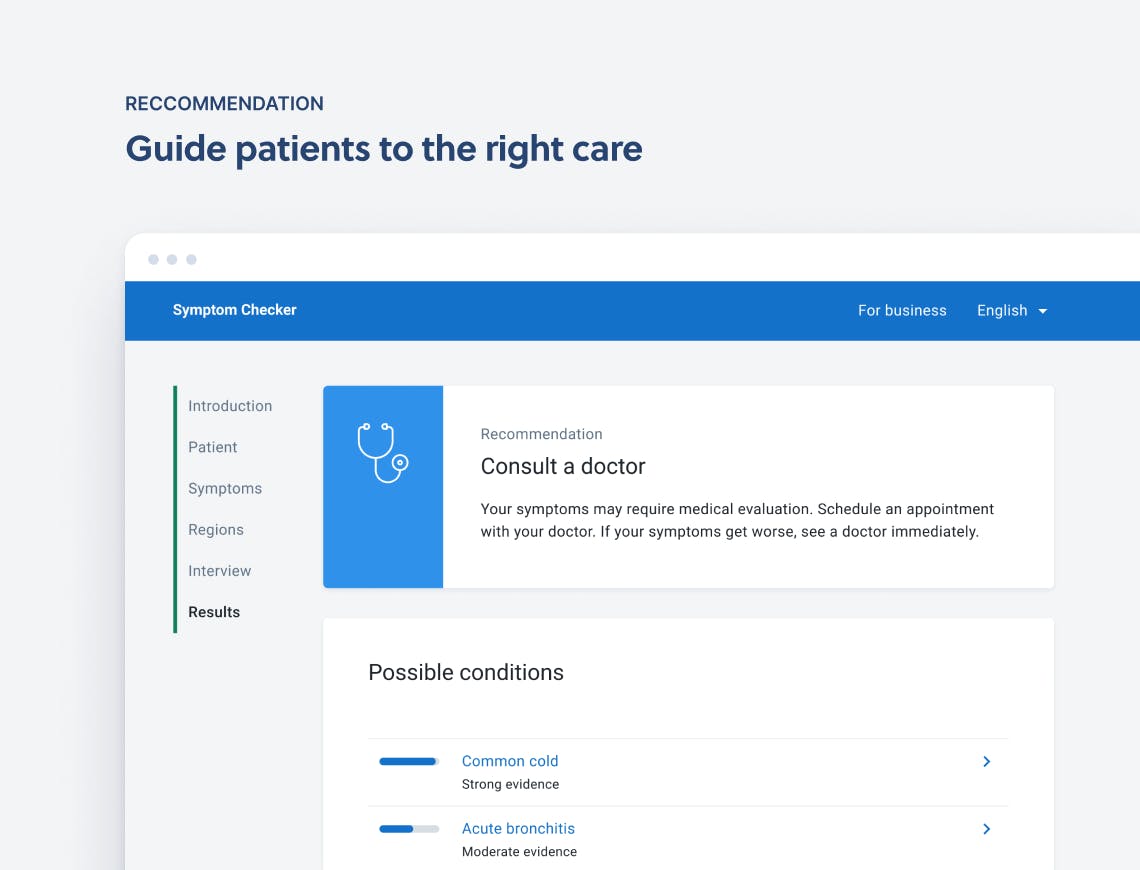The height and width of the screenshot is (870, 1140).
Task: Click the Possible conditions heading
Action: pos(466,673)
